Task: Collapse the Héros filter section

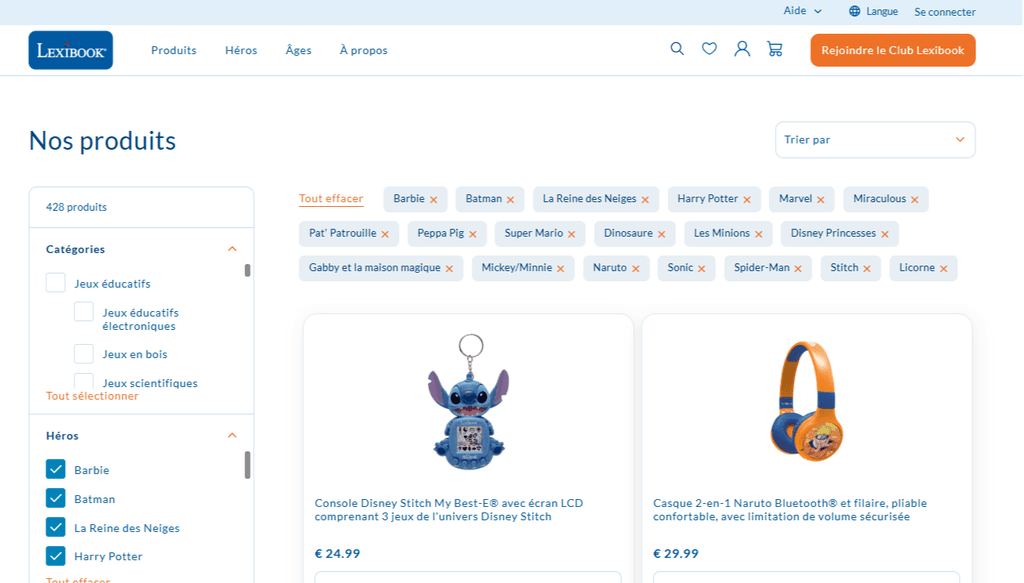Action: tap(232, 435)
